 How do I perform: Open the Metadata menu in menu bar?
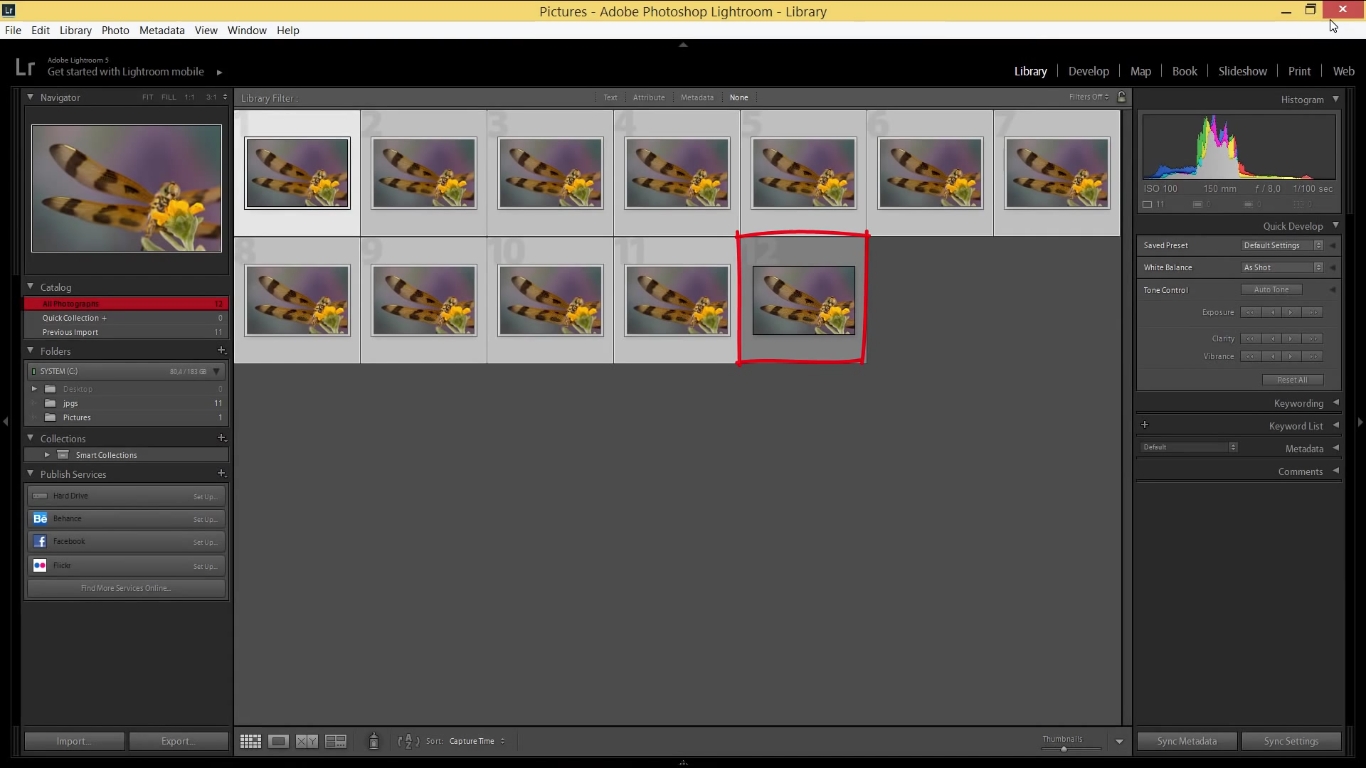[161, 30]
